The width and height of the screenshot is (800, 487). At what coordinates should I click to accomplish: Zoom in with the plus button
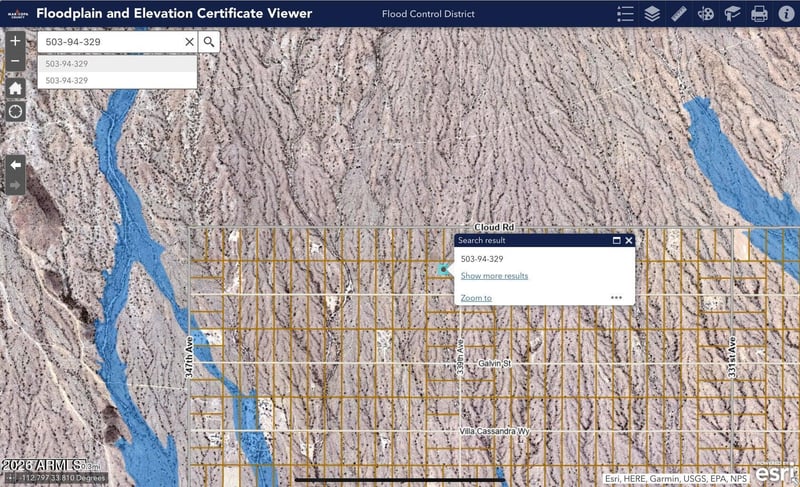click(15, 41)
